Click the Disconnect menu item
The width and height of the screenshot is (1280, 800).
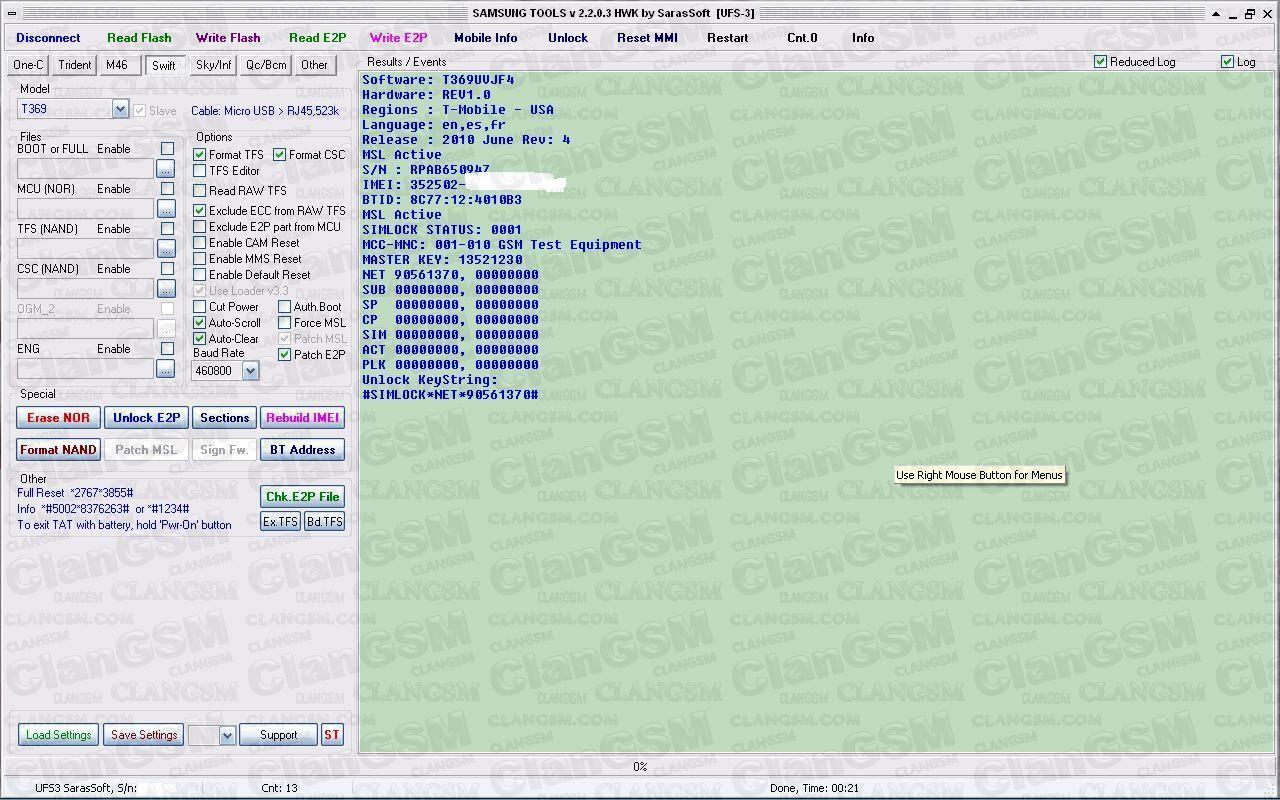(48, 38)
